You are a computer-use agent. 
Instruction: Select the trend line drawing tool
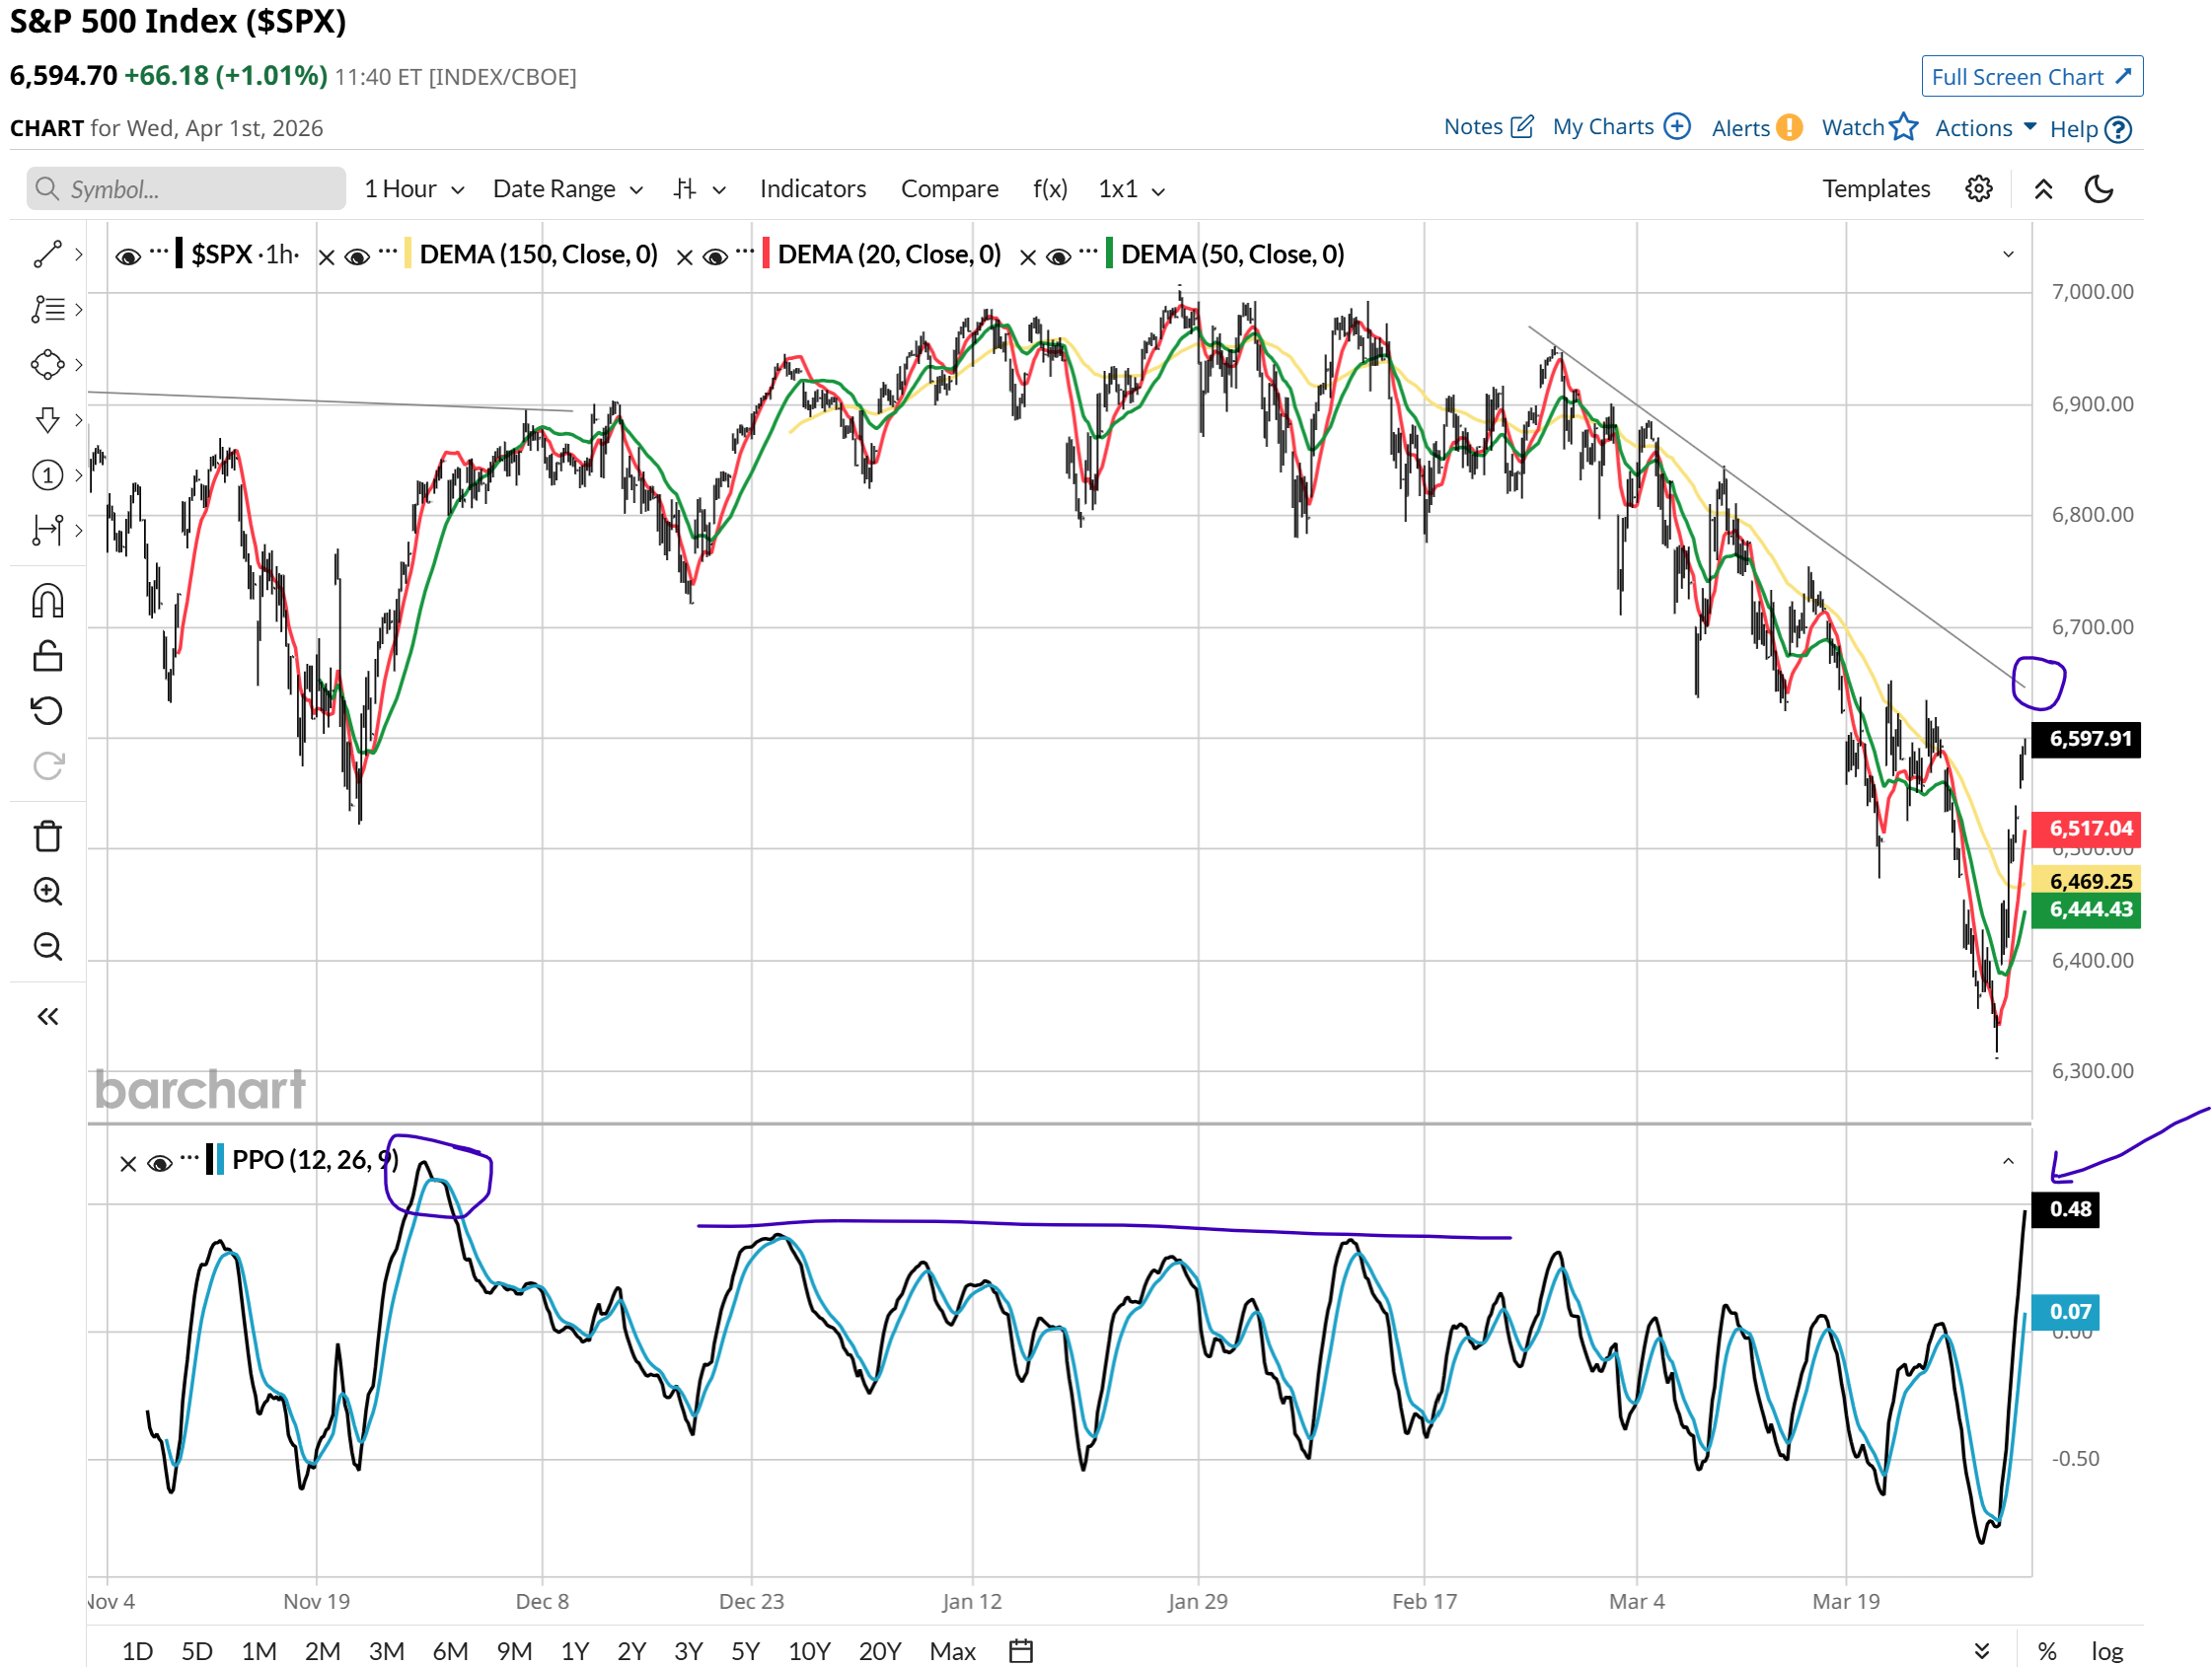click(x=47, y=255)
